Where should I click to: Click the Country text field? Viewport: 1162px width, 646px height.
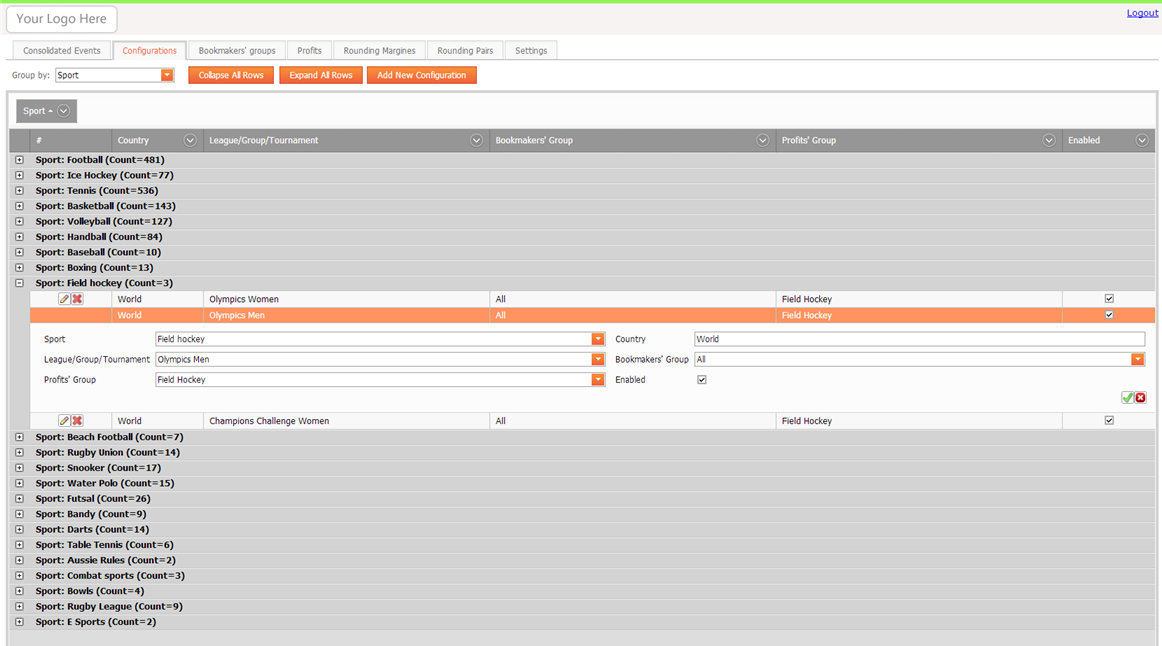tap(918, 339)
